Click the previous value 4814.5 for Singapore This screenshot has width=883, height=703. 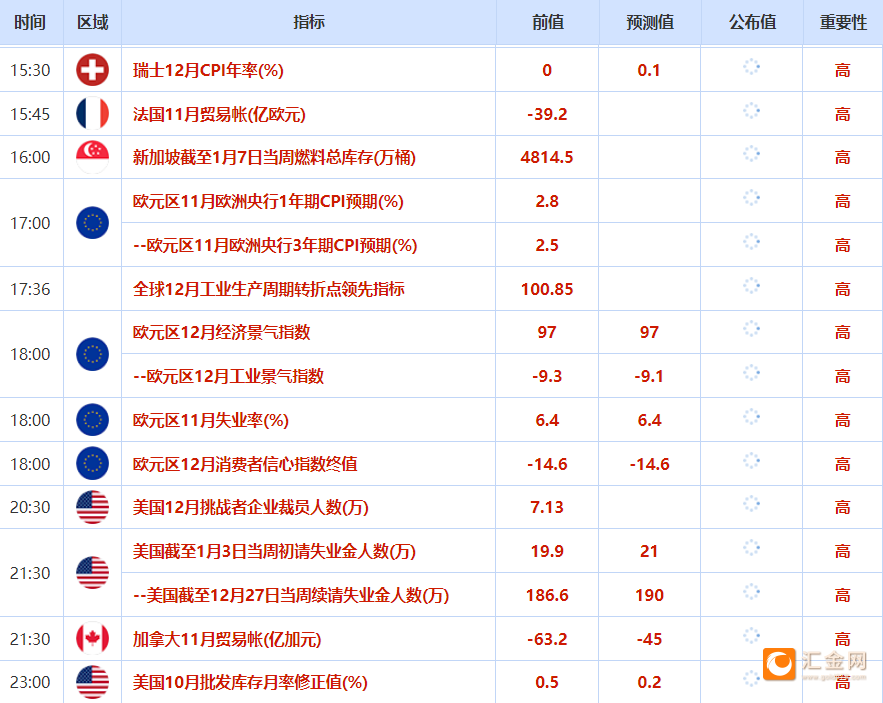(x=547, y=157)
